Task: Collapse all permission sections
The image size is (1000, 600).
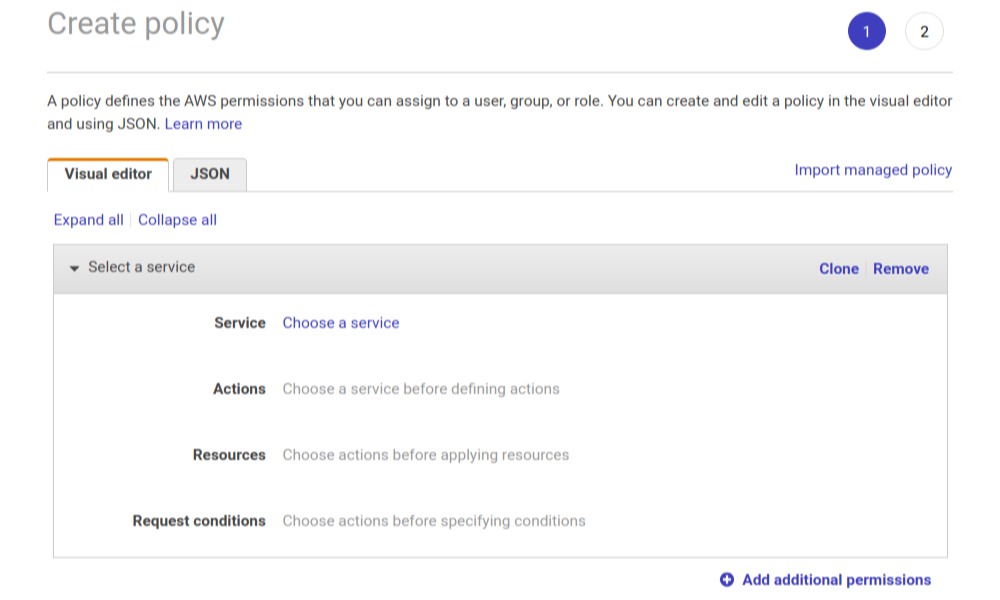Action: 177,220
